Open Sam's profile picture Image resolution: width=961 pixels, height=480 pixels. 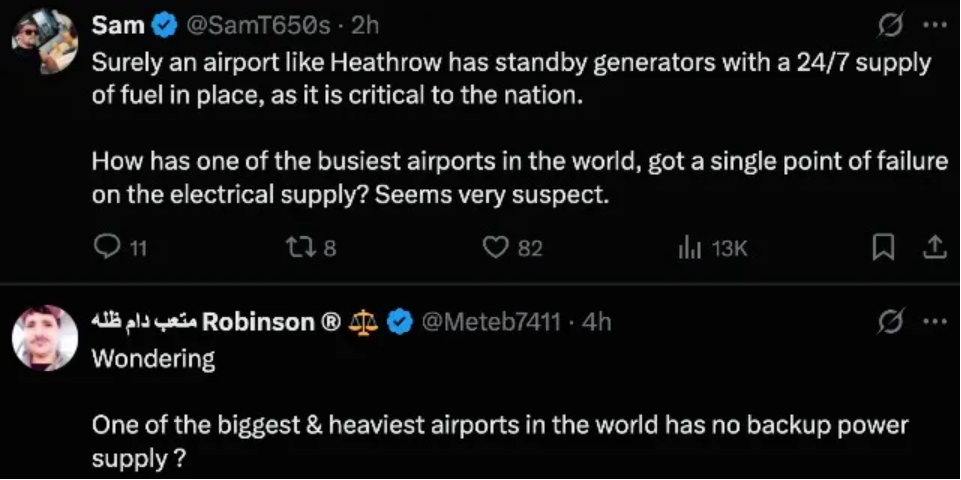point(45,43)
